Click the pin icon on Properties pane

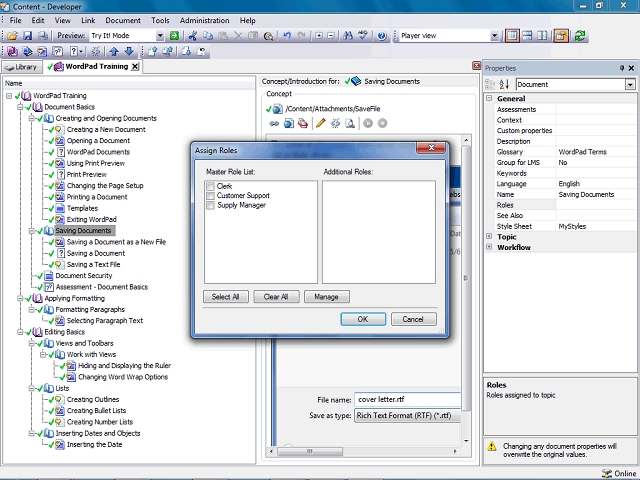tap(622, 68)
